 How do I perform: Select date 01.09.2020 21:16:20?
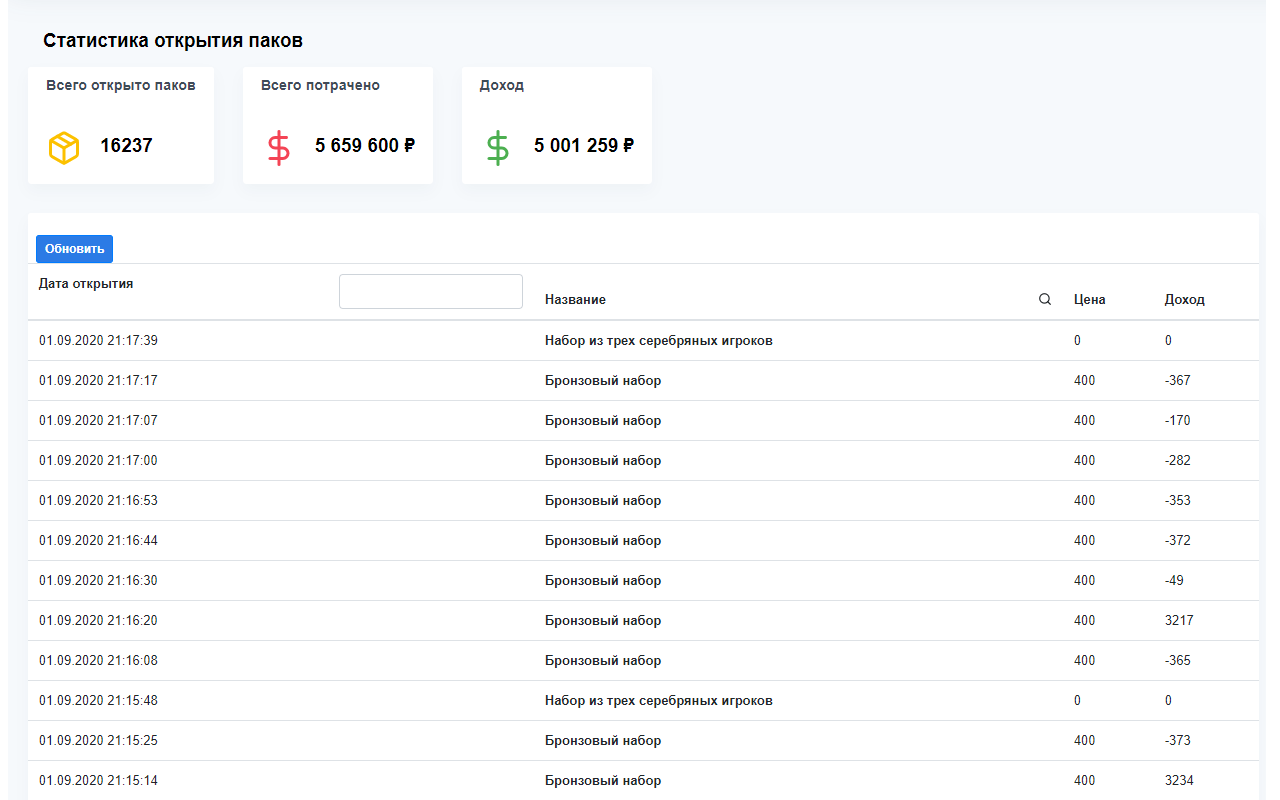tap(98, 620)
